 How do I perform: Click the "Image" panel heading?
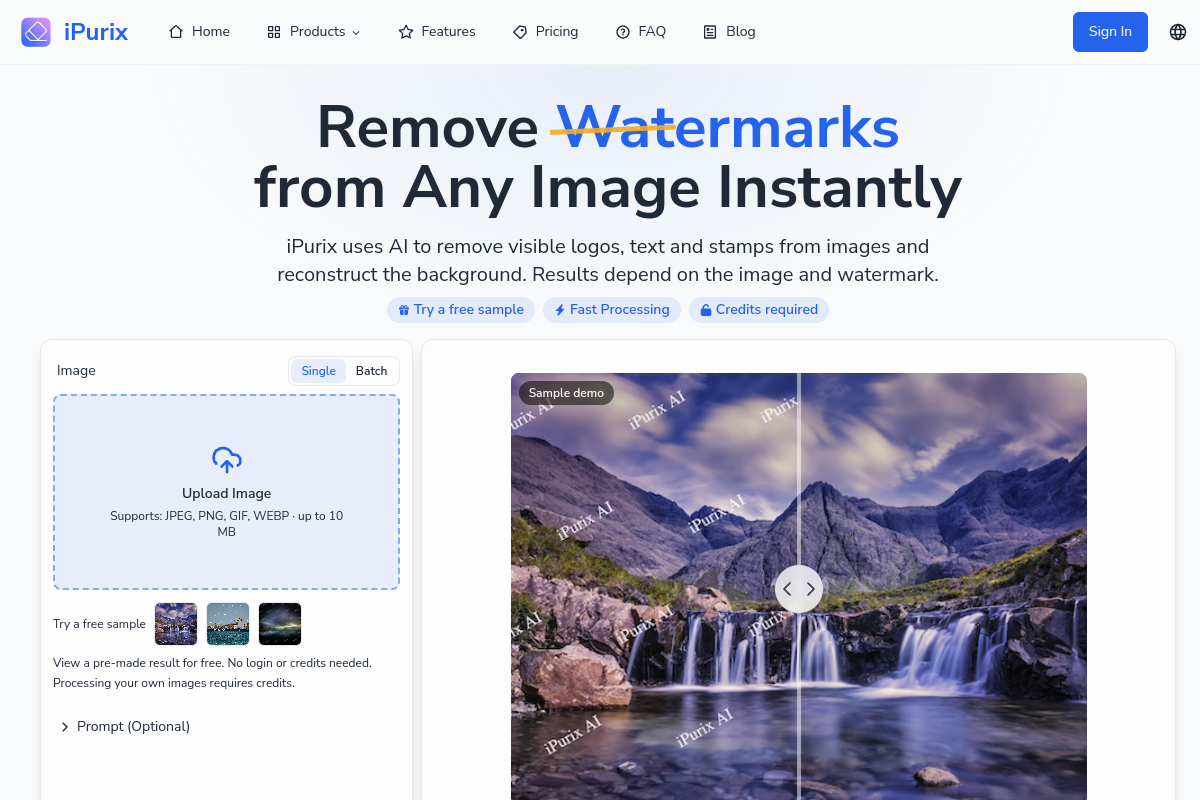(x=76, y=371)
